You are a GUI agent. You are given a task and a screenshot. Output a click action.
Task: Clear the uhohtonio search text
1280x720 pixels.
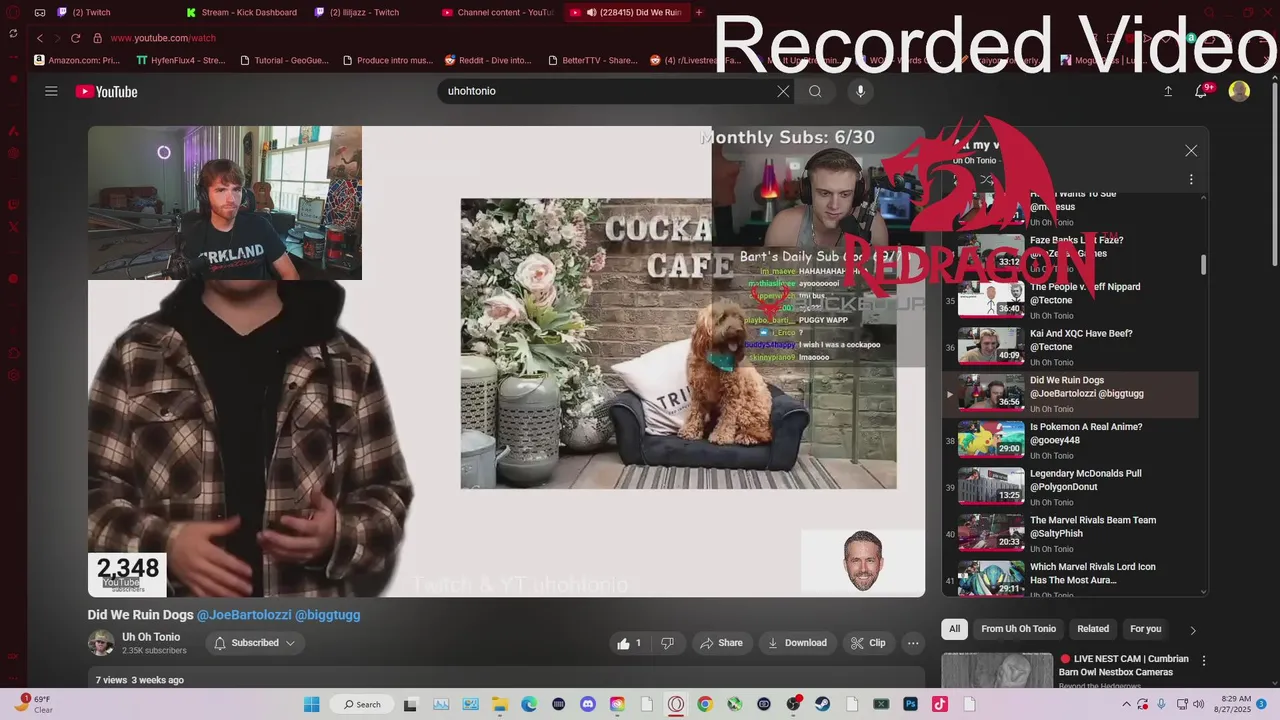[783, 91]
